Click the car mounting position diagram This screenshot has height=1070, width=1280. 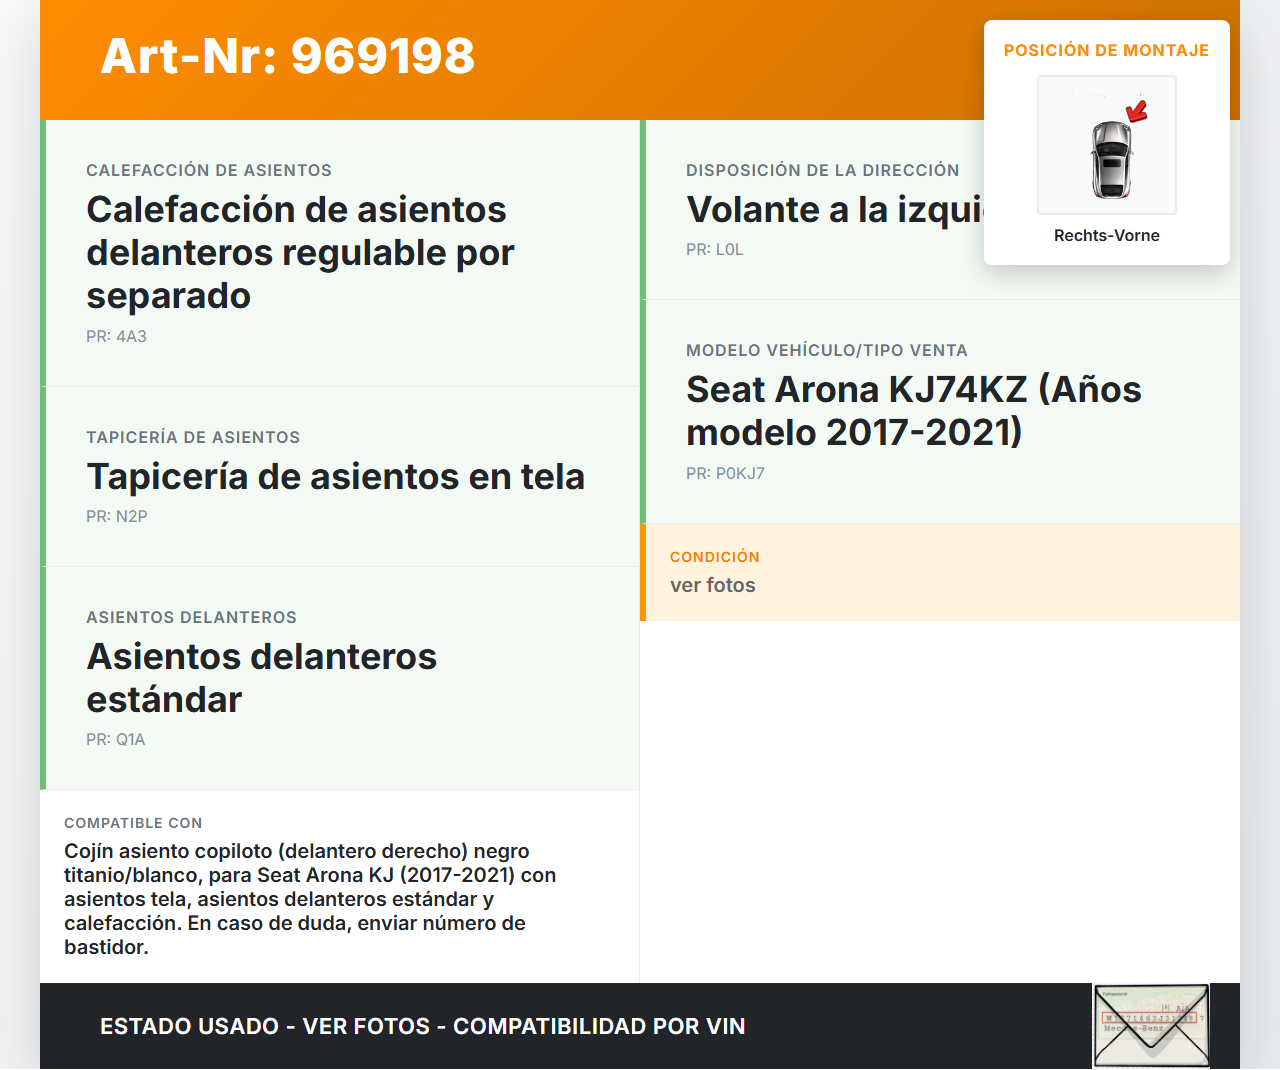tap(1107, 146)
